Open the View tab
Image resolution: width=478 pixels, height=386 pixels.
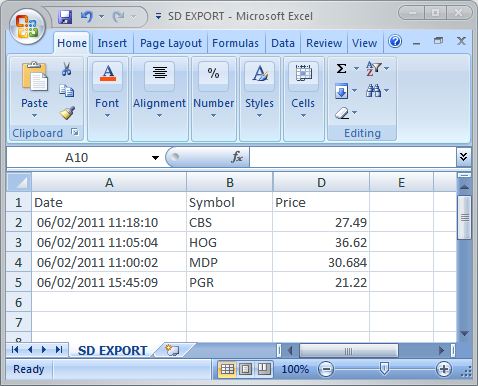(x=365, y=43)
